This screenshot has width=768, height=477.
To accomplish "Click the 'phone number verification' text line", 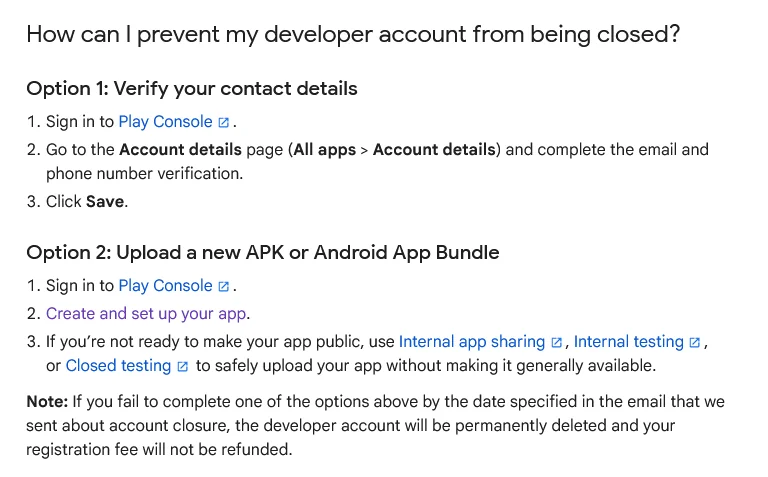I will [x=144, y=174].
